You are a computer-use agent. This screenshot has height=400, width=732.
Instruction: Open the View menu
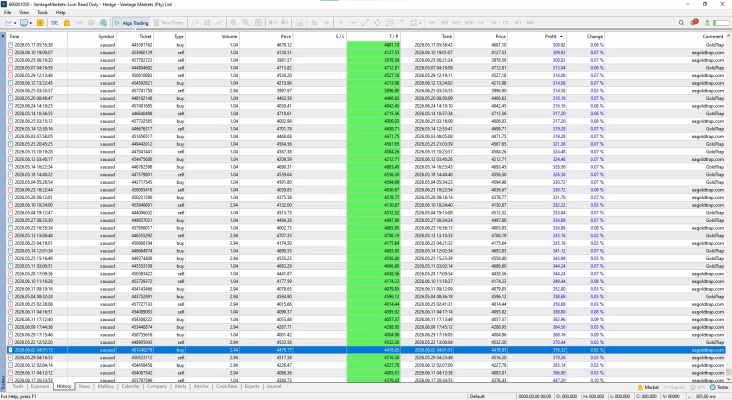coord(24,12)
